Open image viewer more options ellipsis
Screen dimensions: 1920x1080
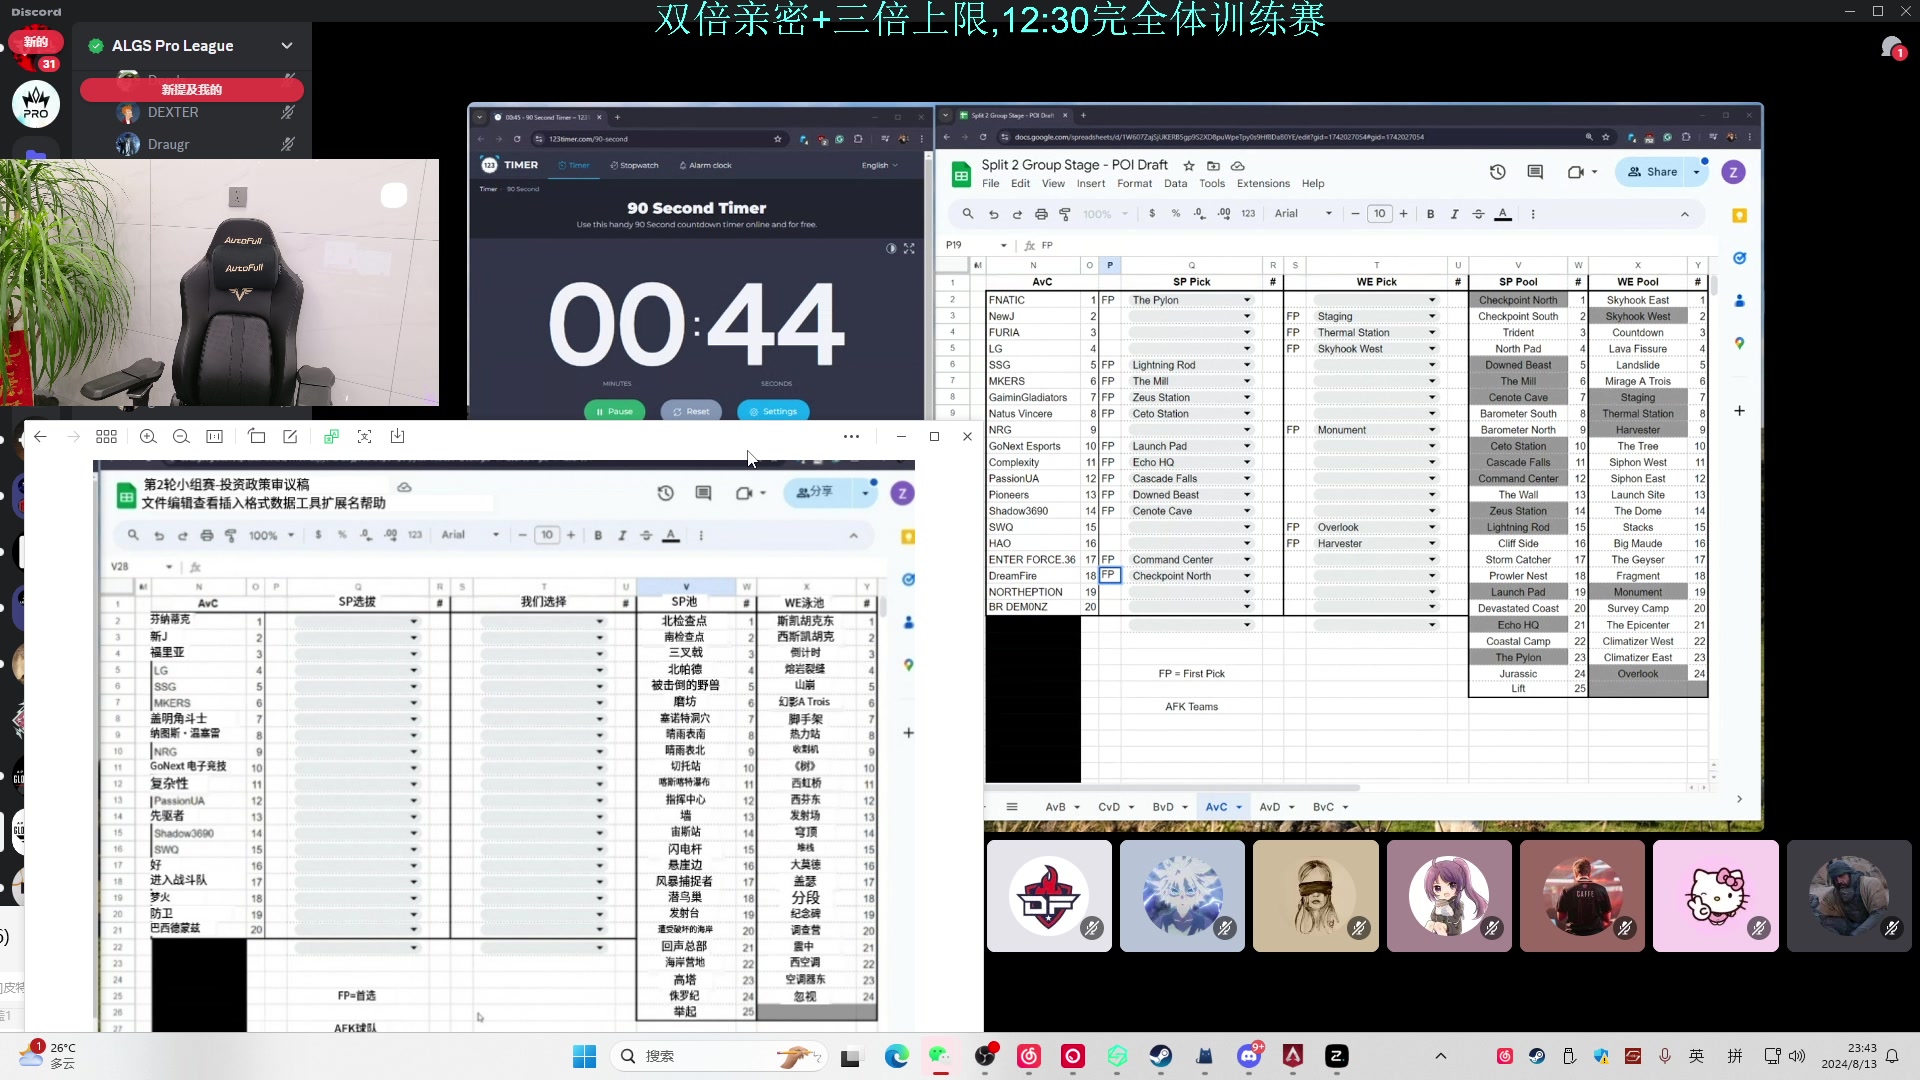(x=851, y=437)
